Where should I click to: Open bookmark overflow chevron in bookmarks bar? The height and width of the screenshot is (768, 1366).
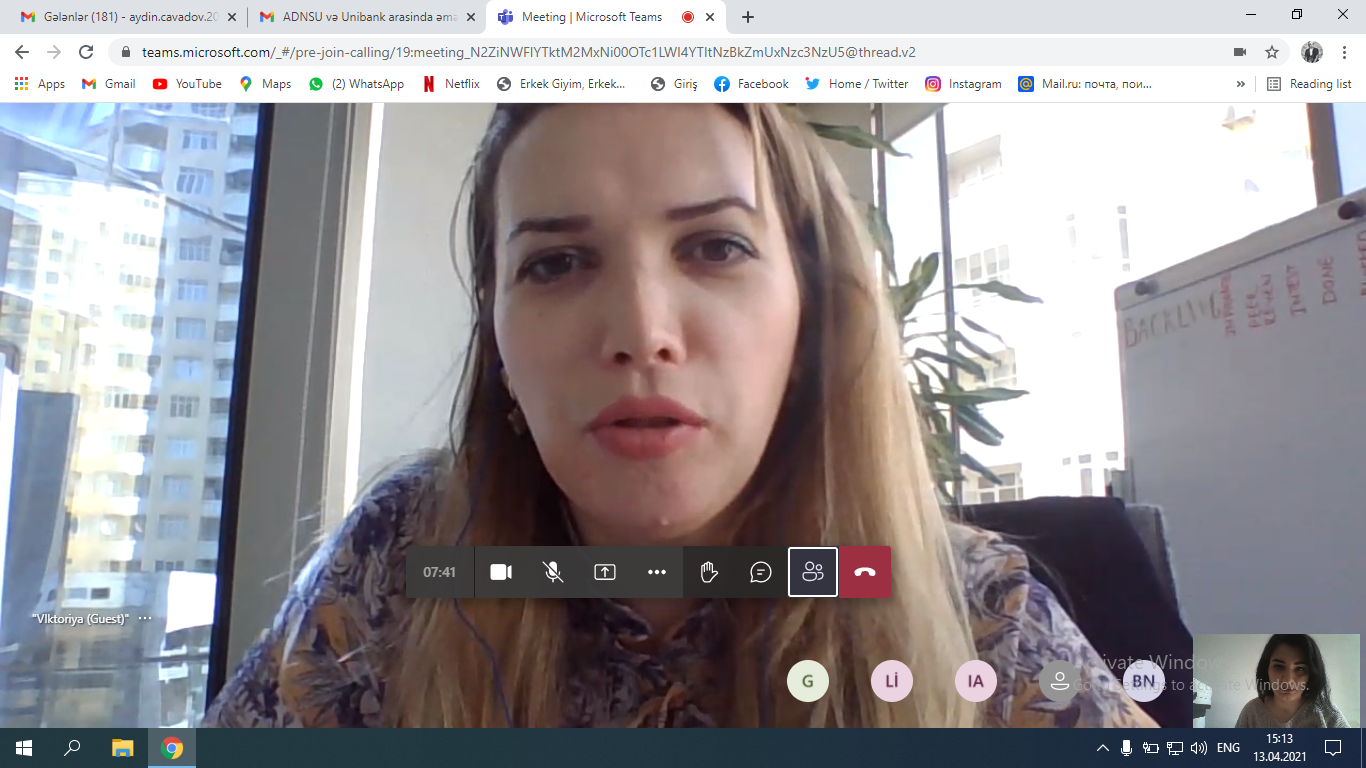coord(1241,84)
